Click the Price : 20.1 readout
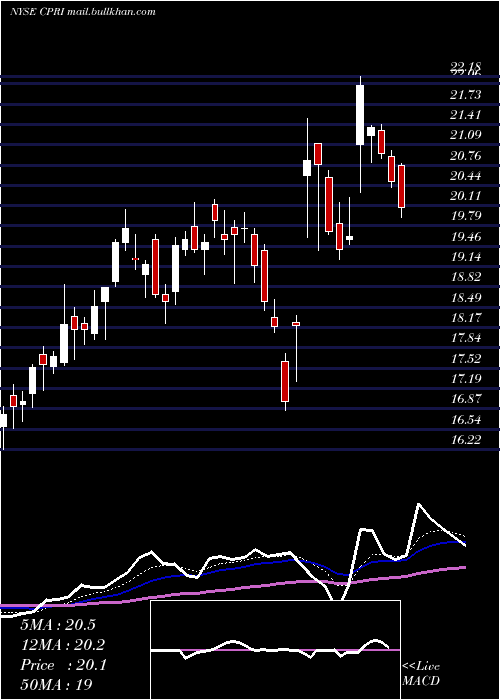This screenshot has height=700, width=500. tap(63, 665)
